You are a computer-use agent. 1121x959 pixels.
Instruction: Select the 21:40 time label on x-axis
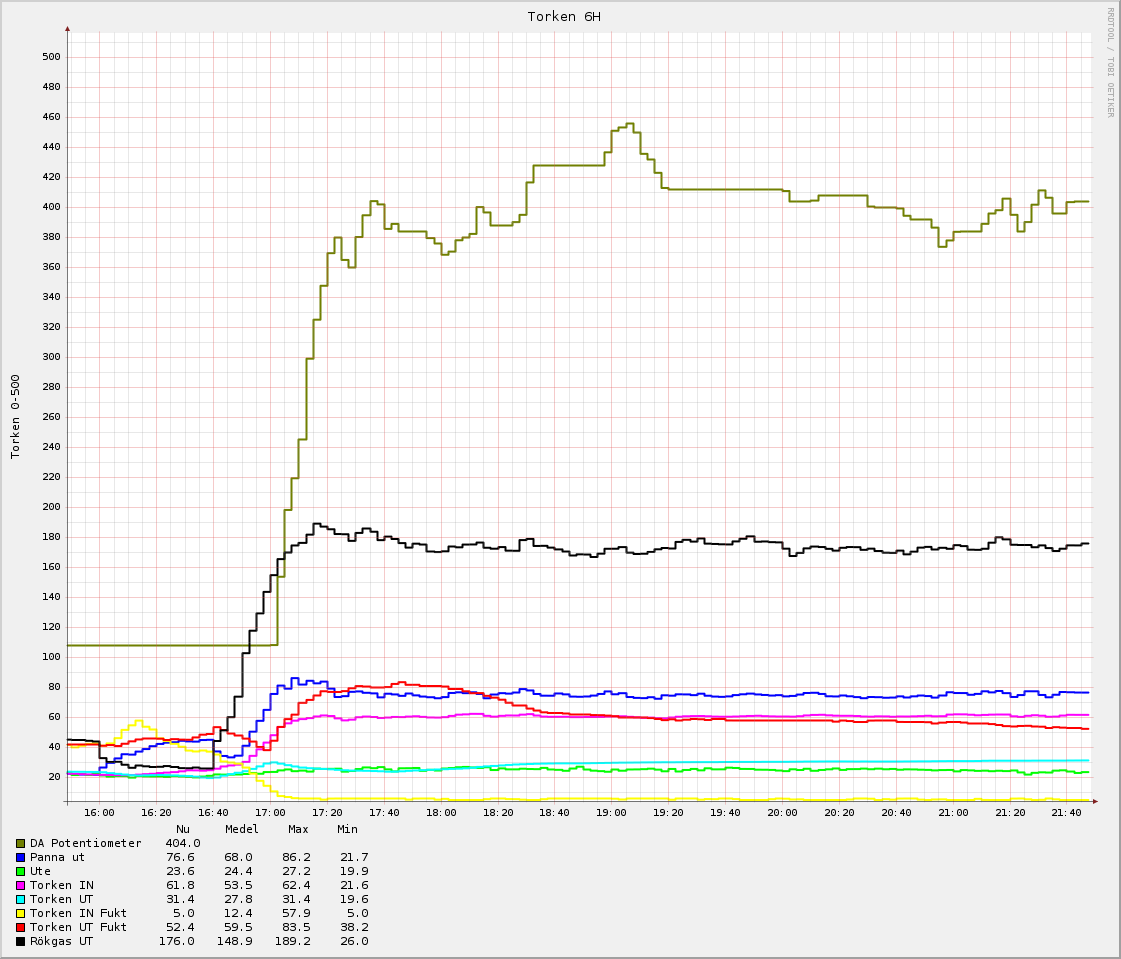click(1067, 813)
